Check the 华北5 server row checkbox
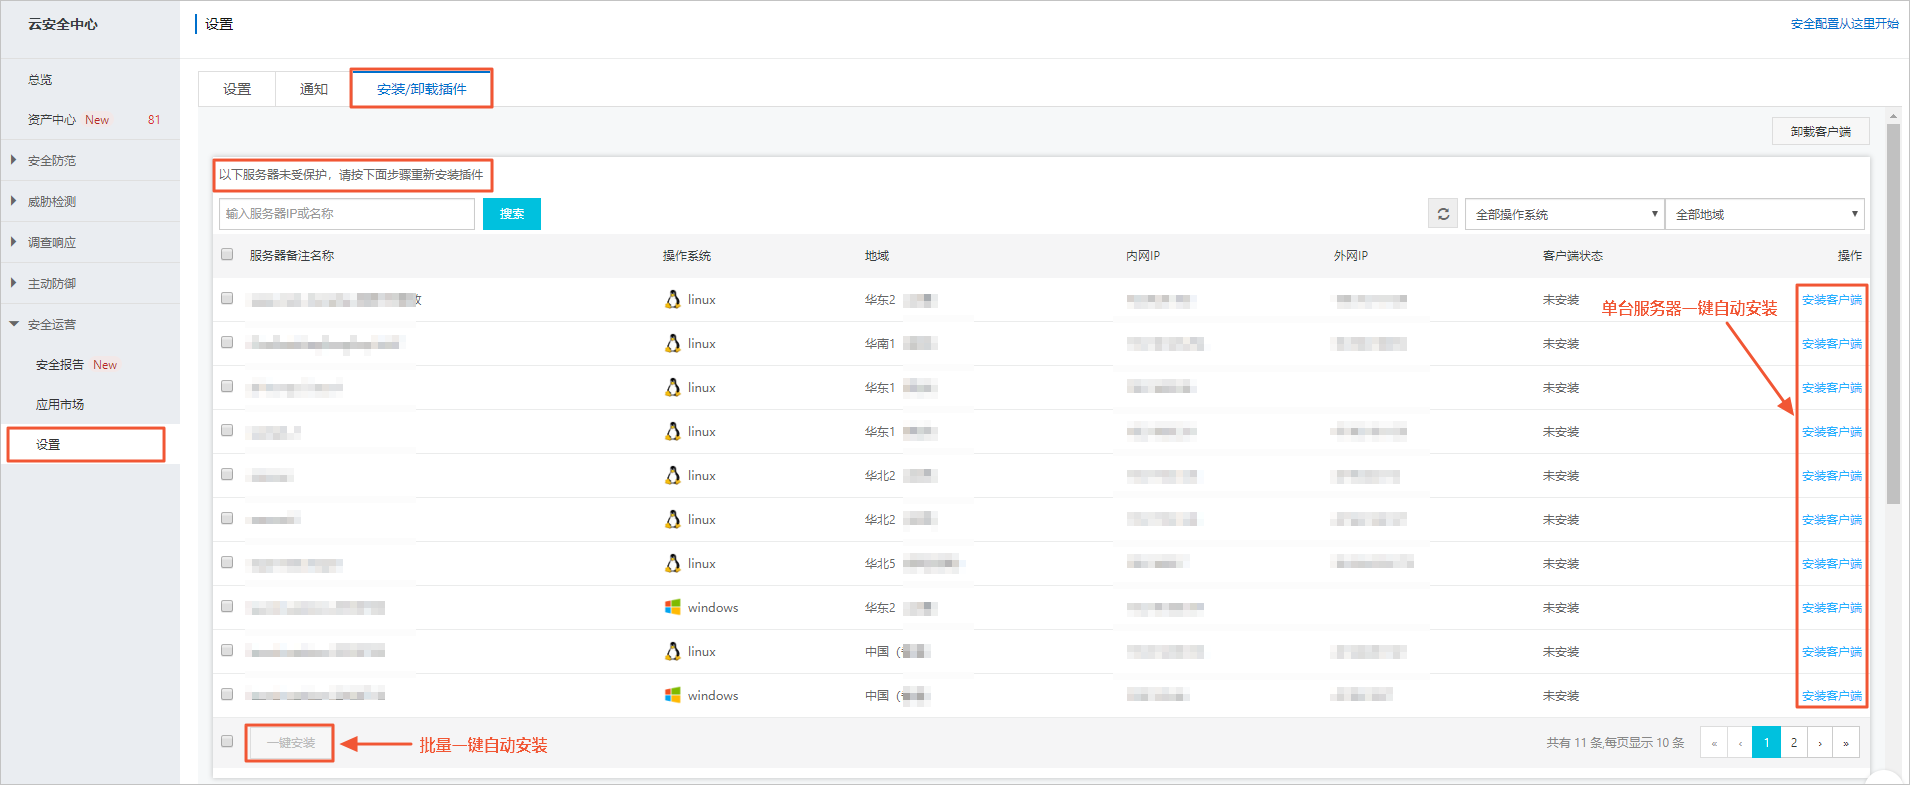 tap(227, 562)
